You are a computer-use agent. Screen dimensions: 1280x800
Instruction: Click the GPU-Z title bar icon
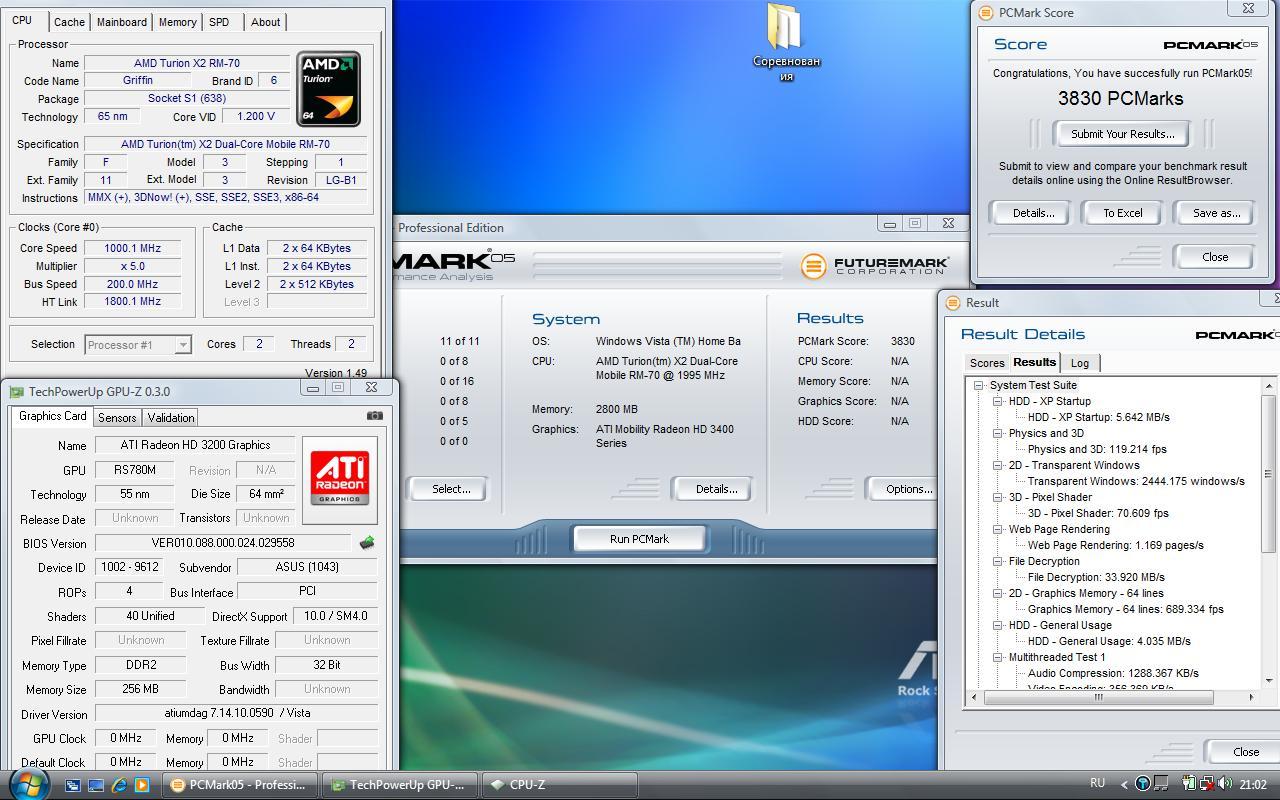coord(15,391)
